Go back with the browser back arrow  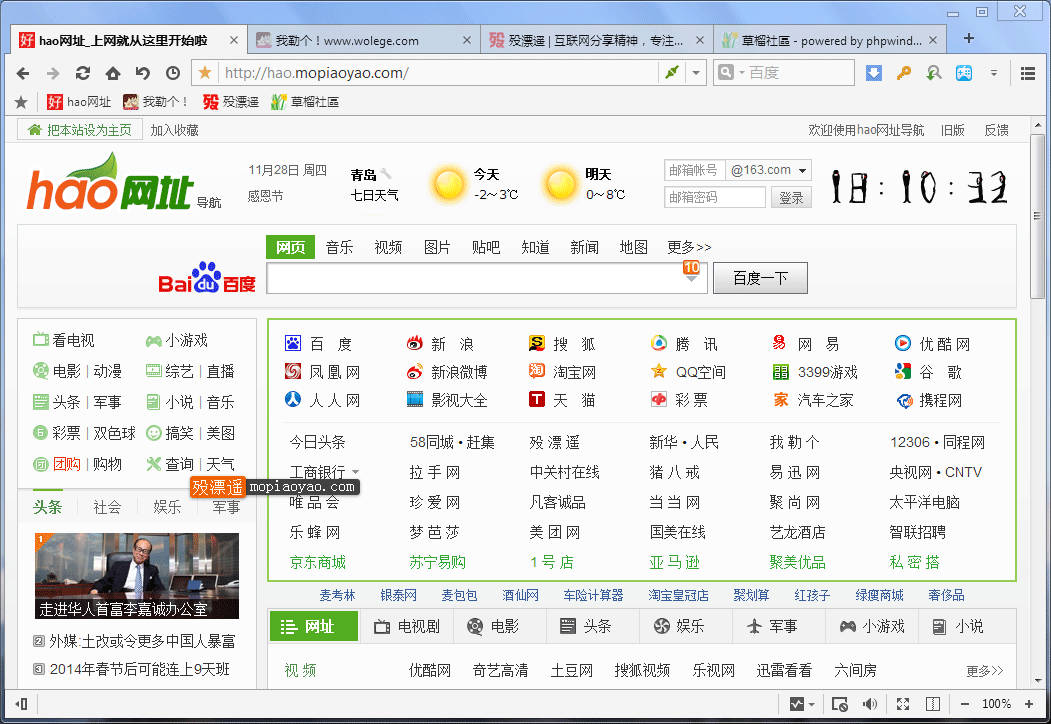23,73
